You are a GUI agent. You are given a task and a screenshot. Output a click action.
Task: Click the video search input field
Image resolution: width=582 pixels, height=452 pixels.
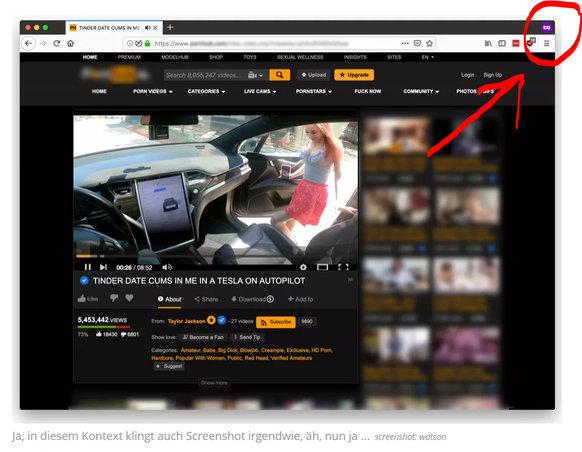pos(205,75)
